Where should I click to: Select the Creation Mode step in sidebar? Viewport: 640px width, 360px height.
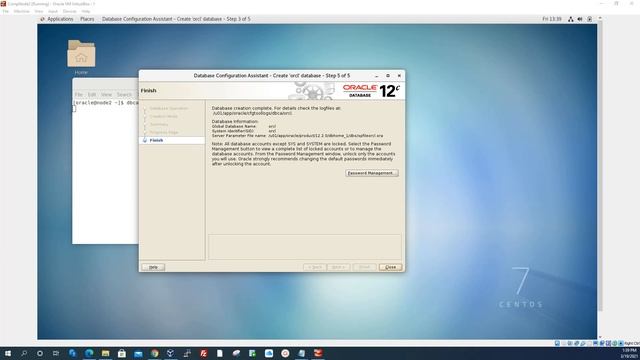point(164,116)
